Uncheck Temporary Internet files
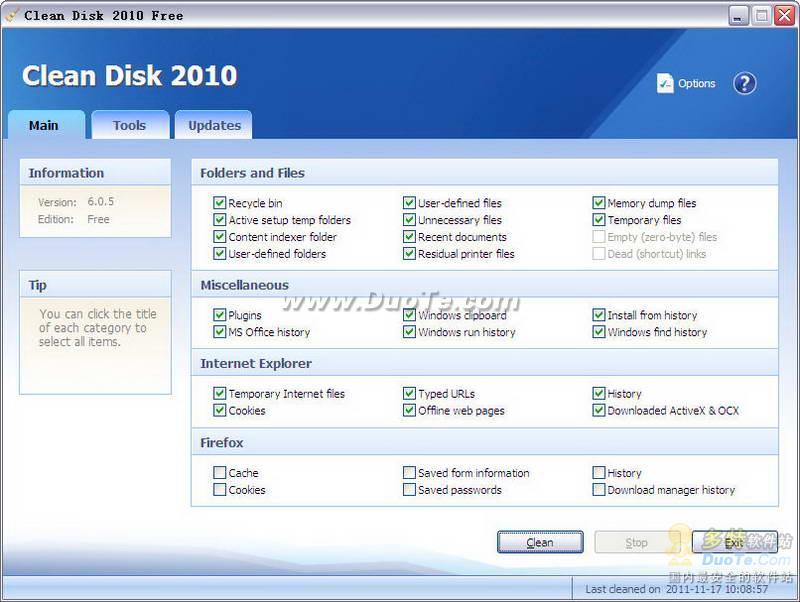This screenshot has height=602, width=800. coord(219,394)
